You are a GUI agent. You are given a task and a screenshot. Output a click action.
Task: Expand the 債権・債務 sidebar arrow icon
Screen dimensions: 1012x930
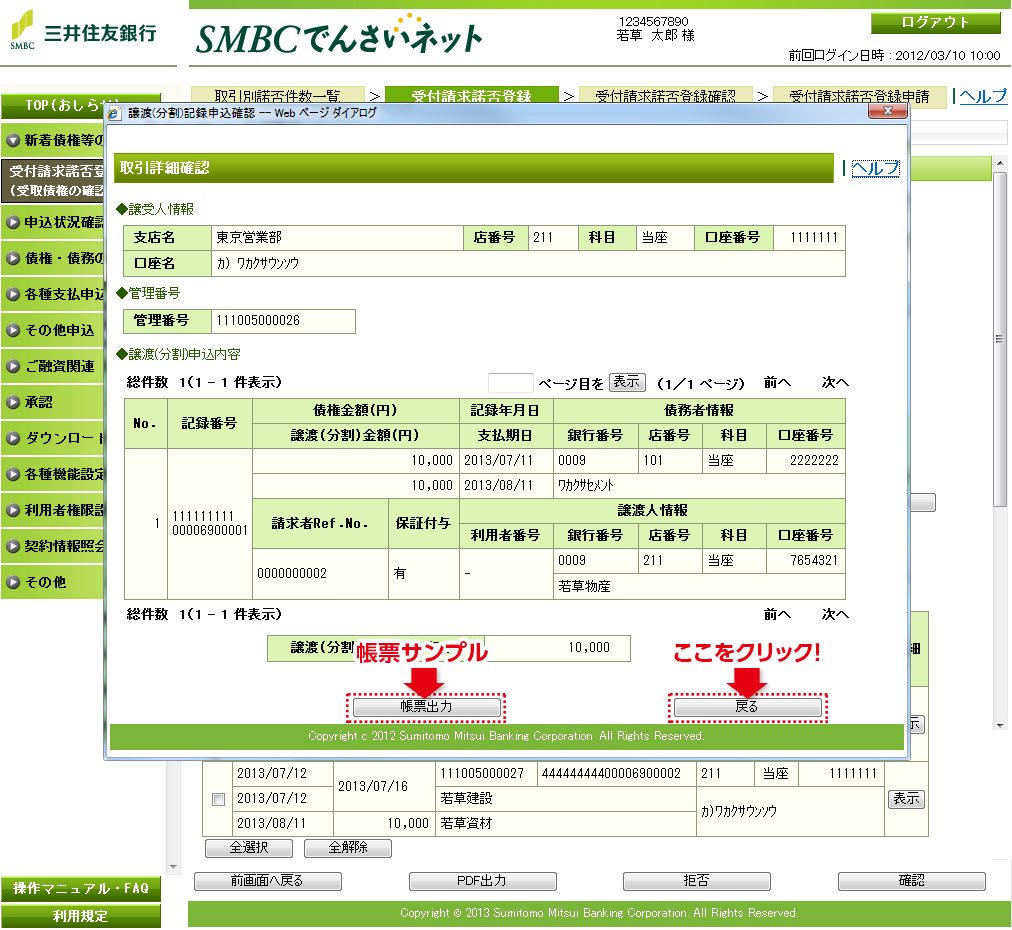coord(13,259)
